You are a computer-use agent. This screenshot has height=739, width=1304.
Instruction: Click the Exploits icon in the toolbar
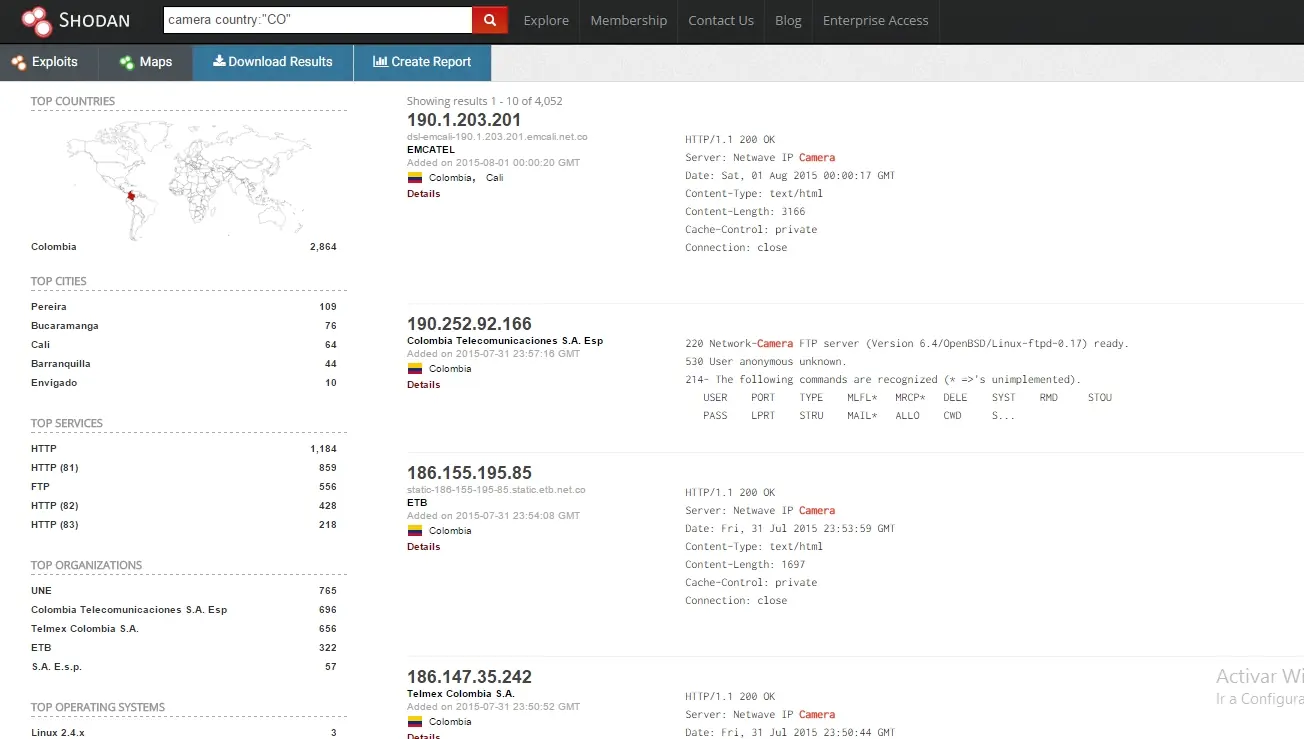[x=19, y=62]
